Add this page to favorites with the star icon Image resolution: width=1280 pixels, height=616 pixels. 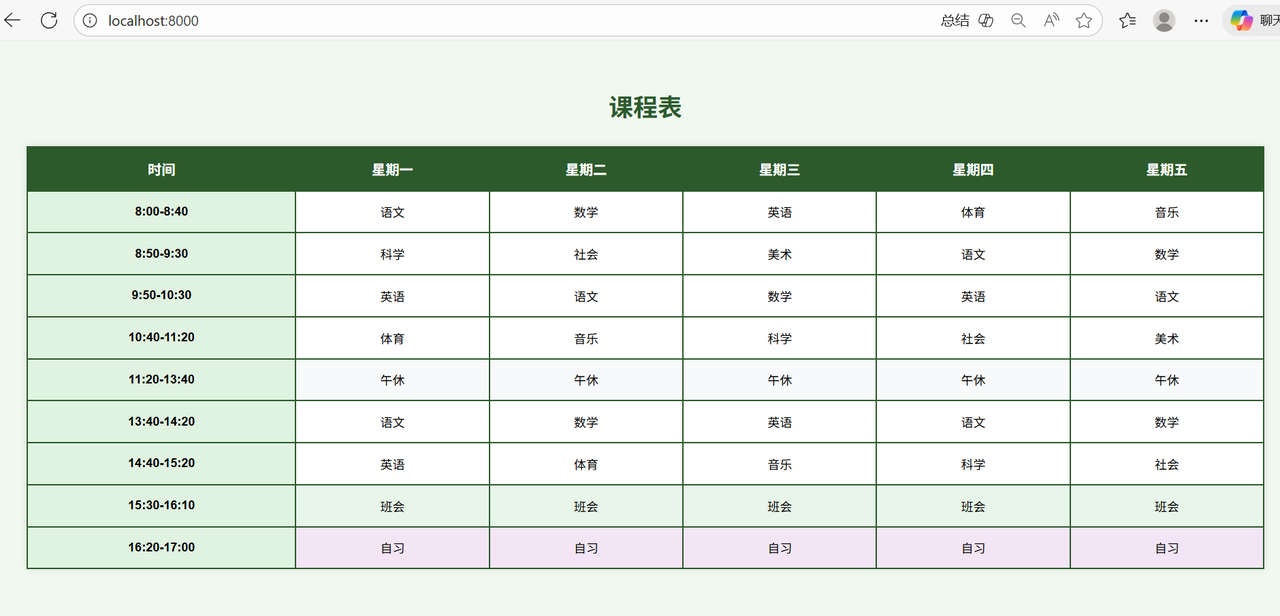coord(1084,20)
